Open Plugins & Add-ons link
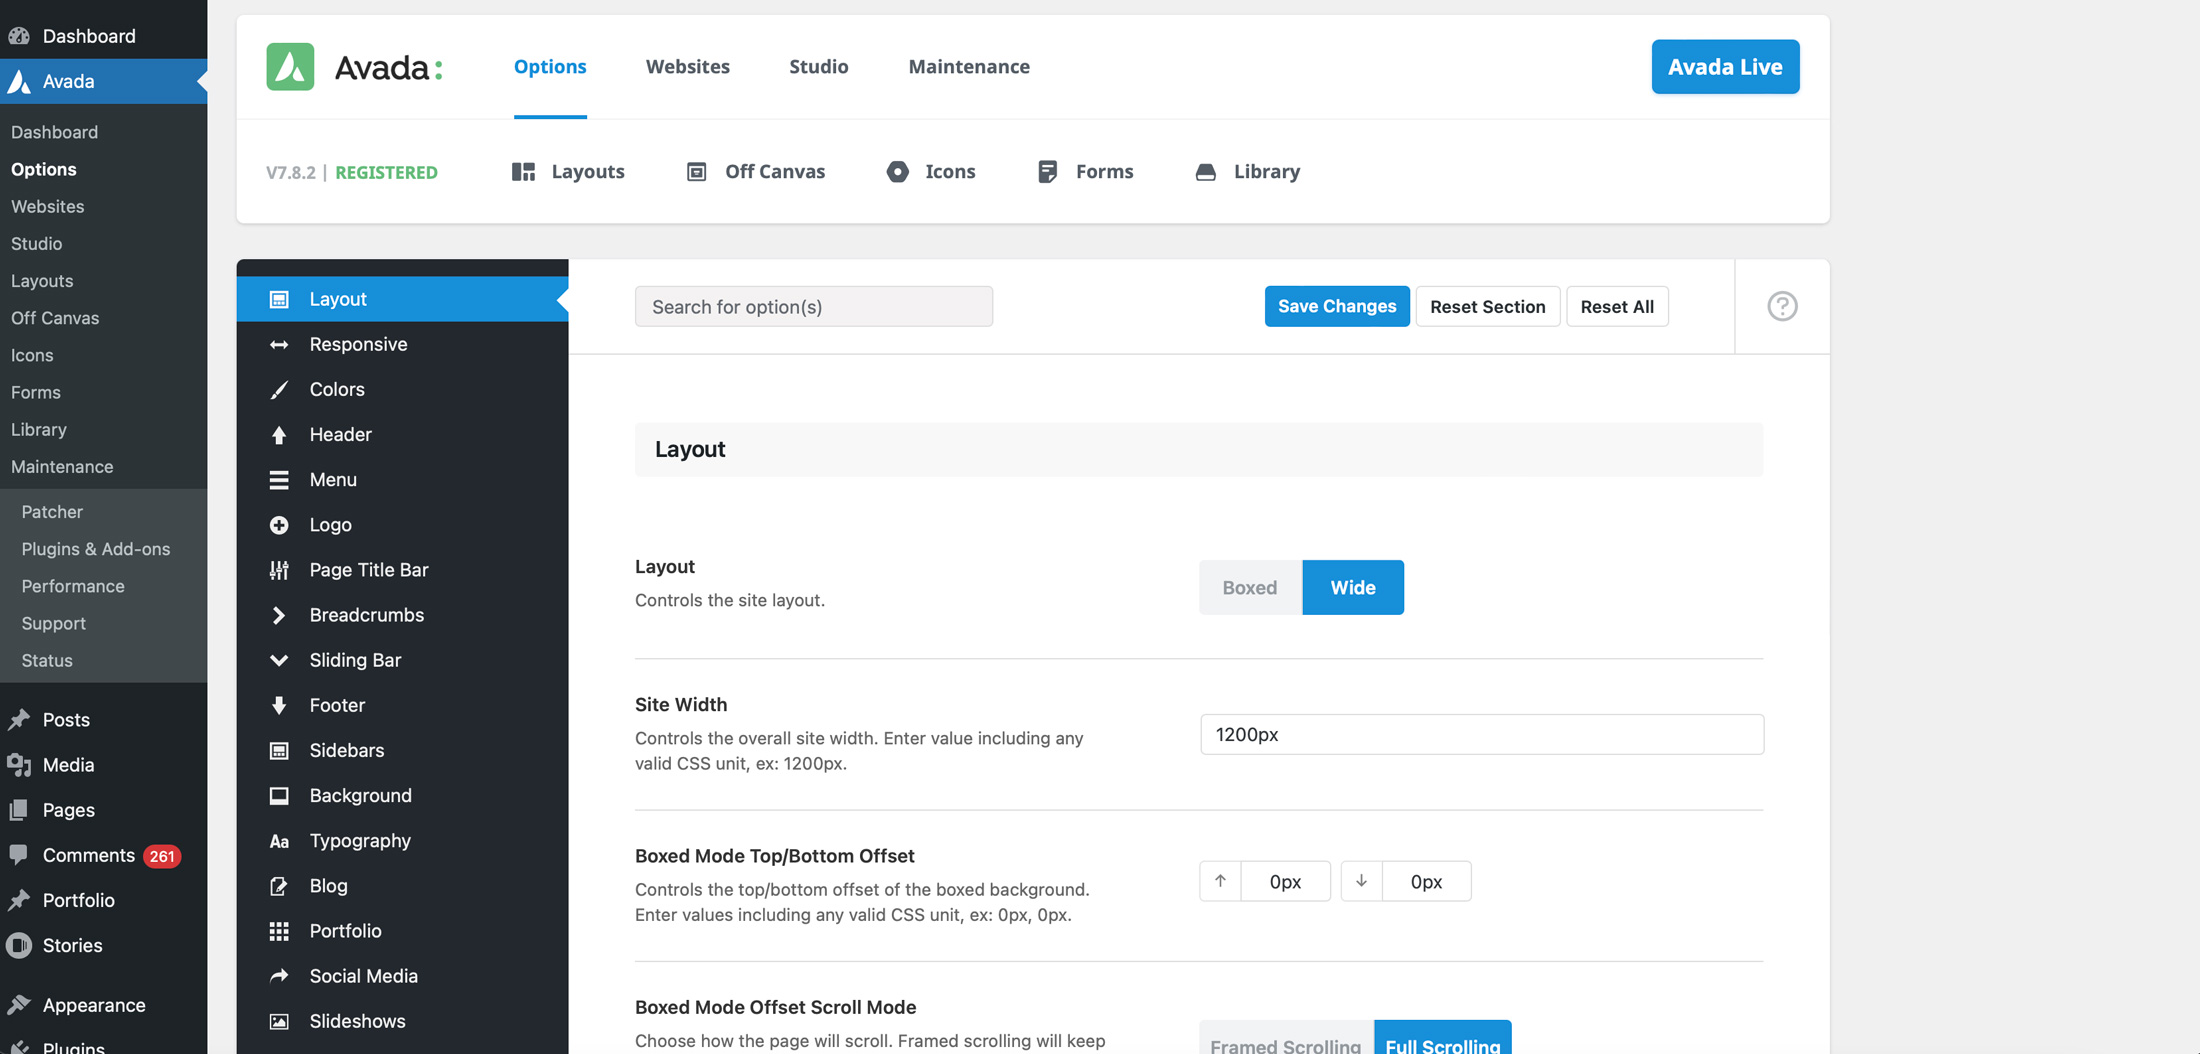The width and height of the screenshot is (2200, 1054). pos(96,549)
